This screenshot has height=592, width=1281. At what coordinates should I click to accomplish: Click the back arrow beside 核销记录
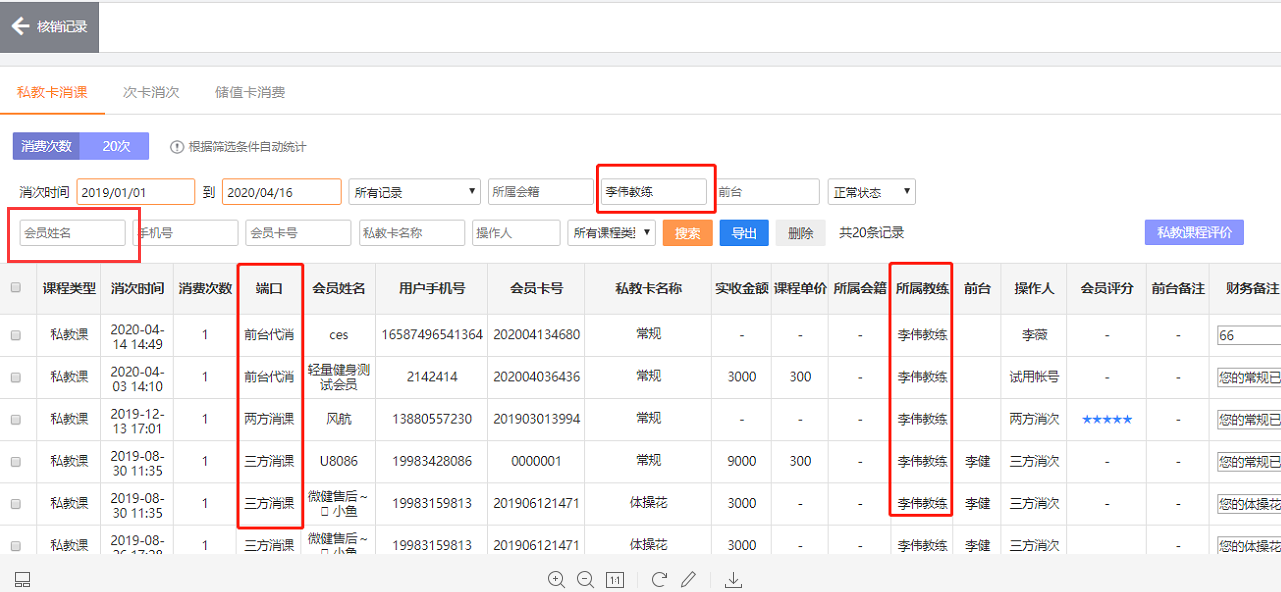tap(20, 26)
